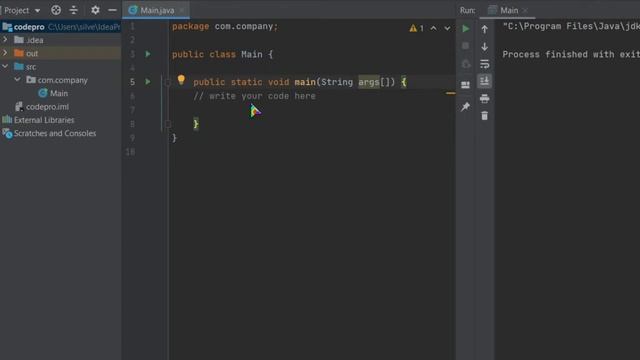Collapse the main method fold marker
The image size is (640, 360).
pyautogui.click(x=168, y=82)
